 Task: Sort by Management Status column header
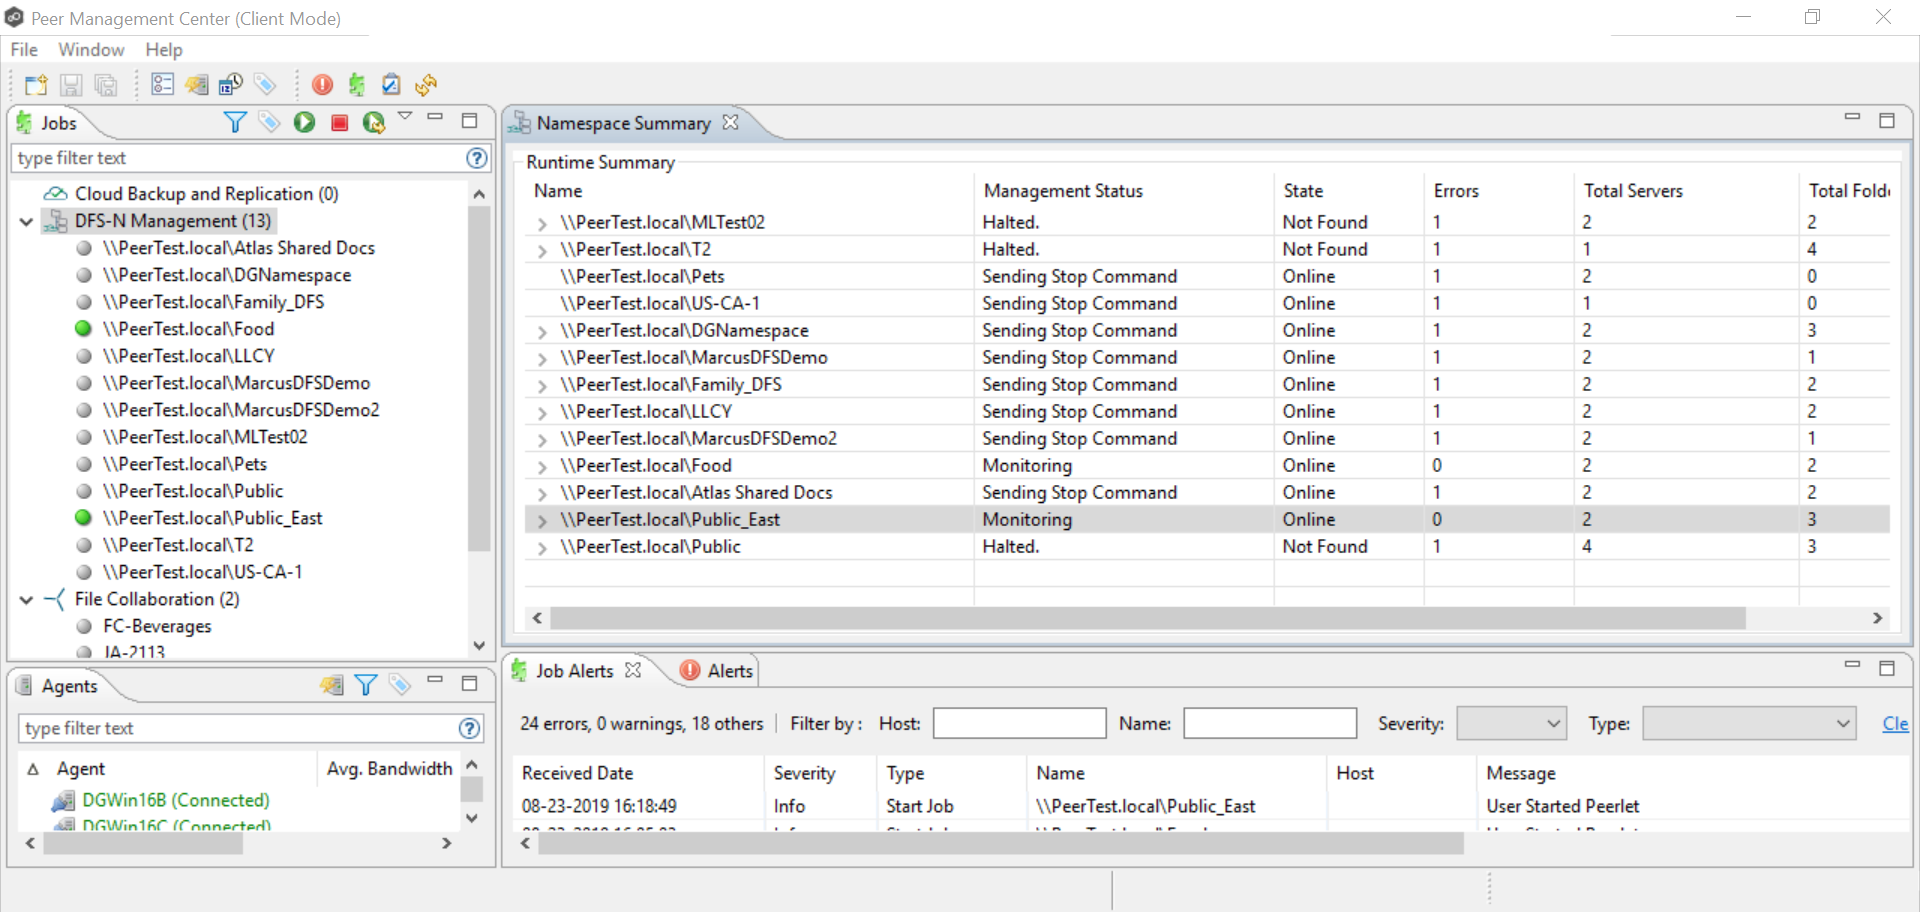click(x=1063, y=190)
